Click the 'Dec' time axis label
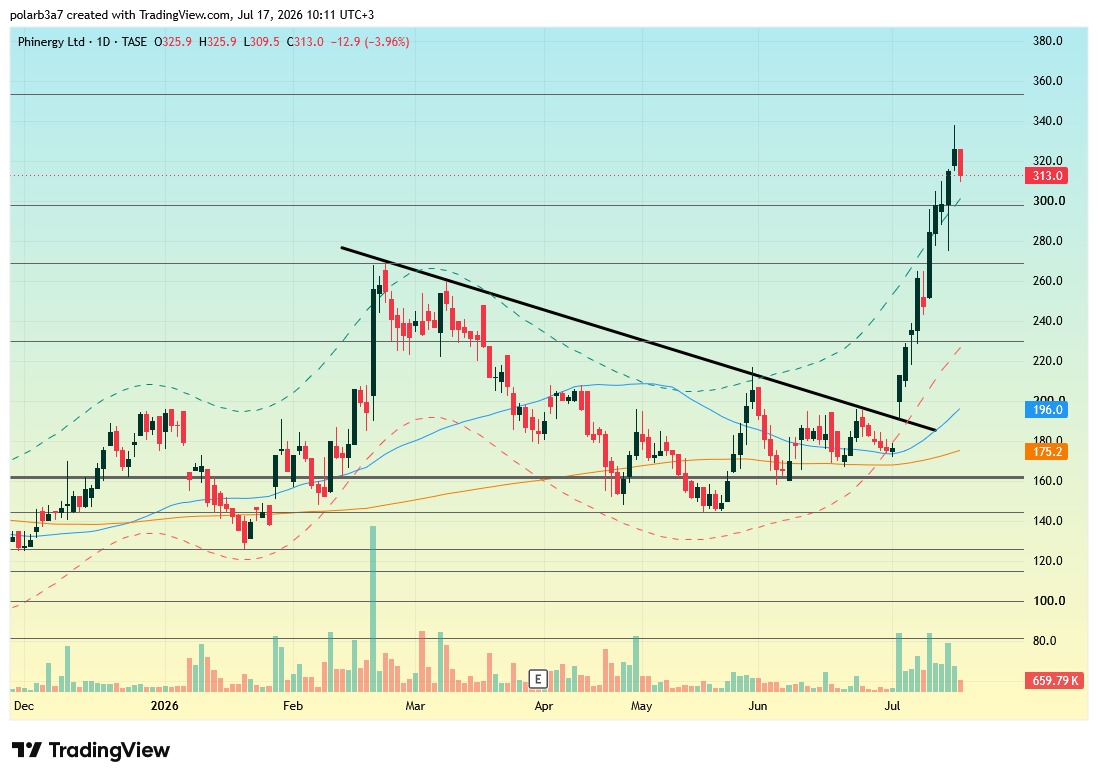1098x780 pixels. click(24, 706)
